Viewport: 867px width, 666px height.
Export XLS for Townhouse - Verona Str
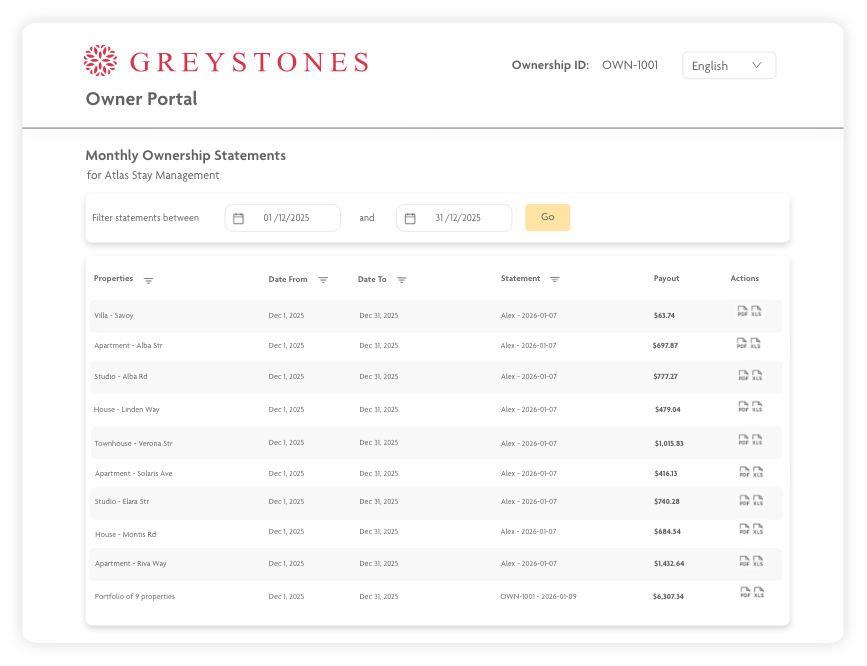coord(757,440)
